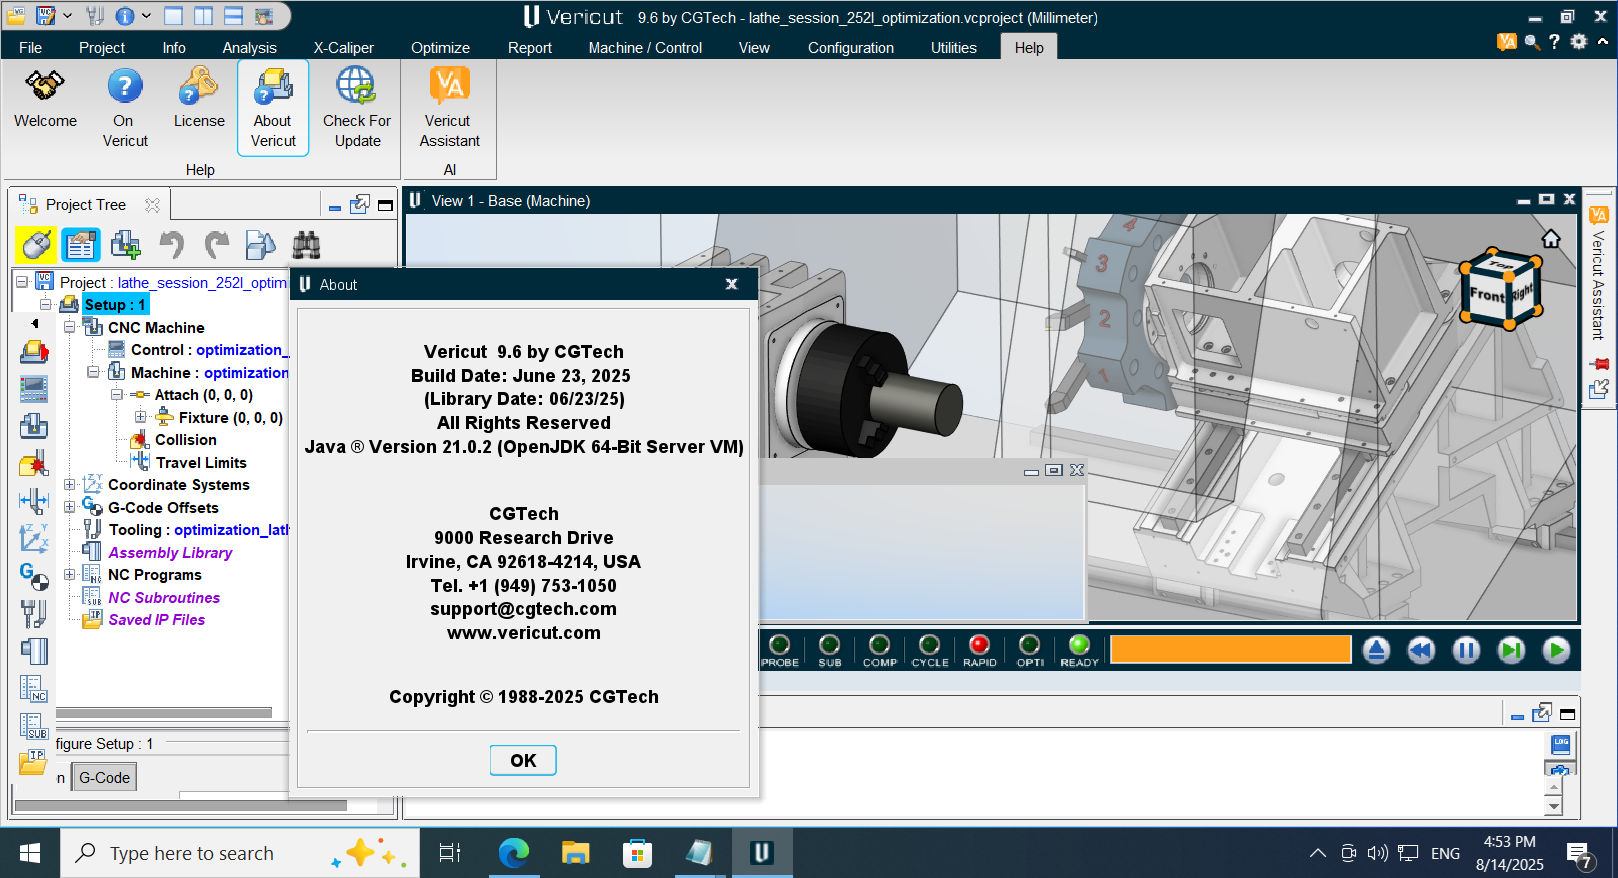Image resolution: width=1618 pixels, height=878 pixels.
Task: Click the Home view icon in View 1
Action: pyautogui.click(x=1550, y=238)
